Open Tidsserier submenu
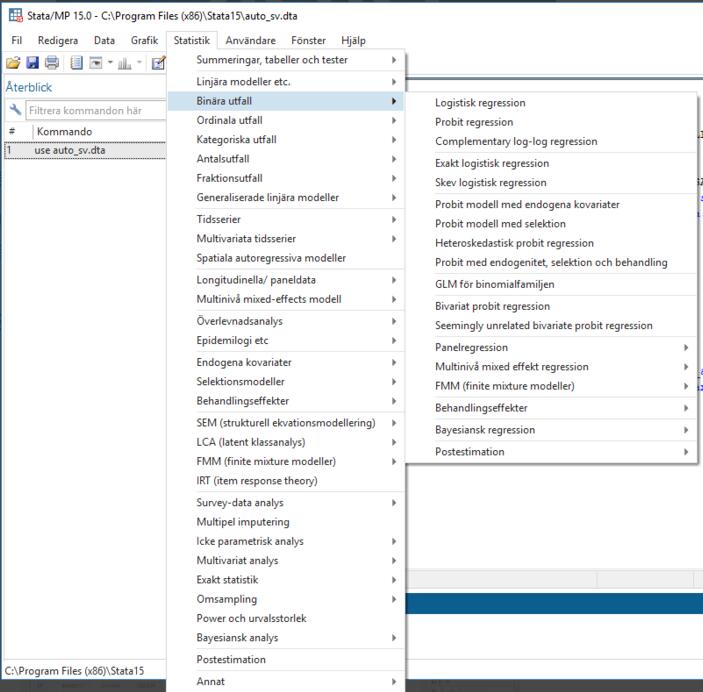Viewport: 703px width, 692px height. (286, 219)
